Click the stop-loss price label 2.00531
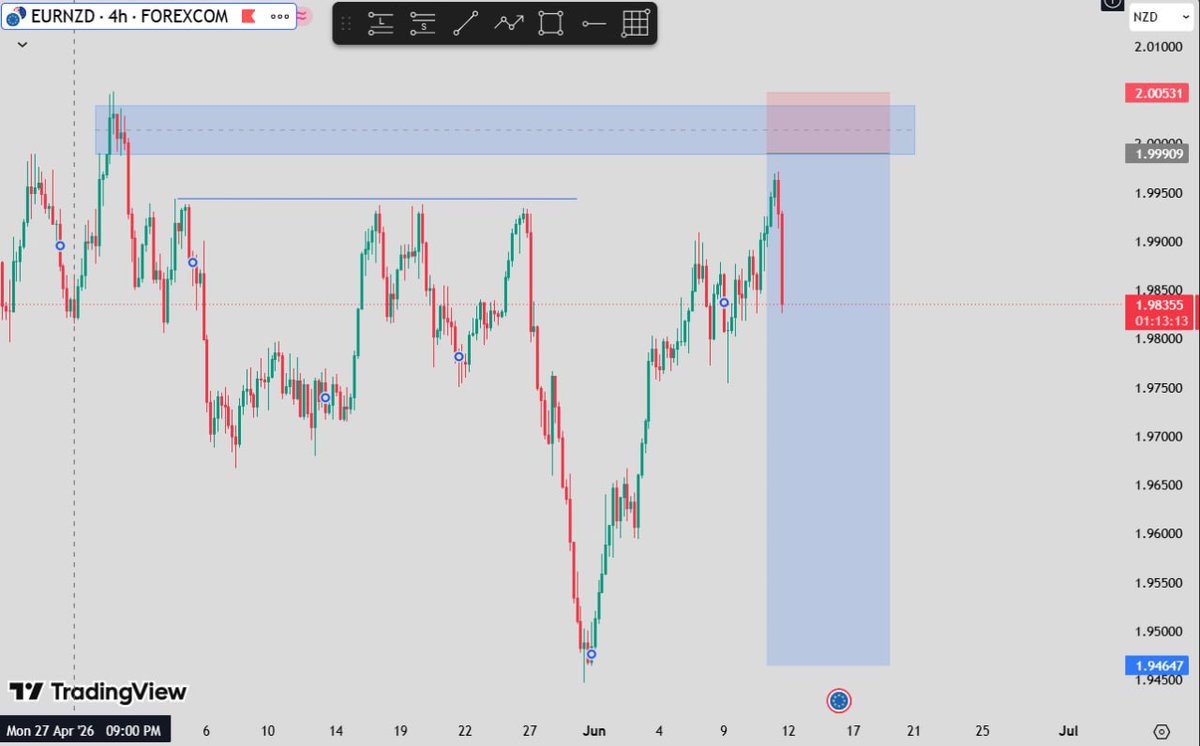Viewport: 1200px width, 746px height. click(1157, 93)
